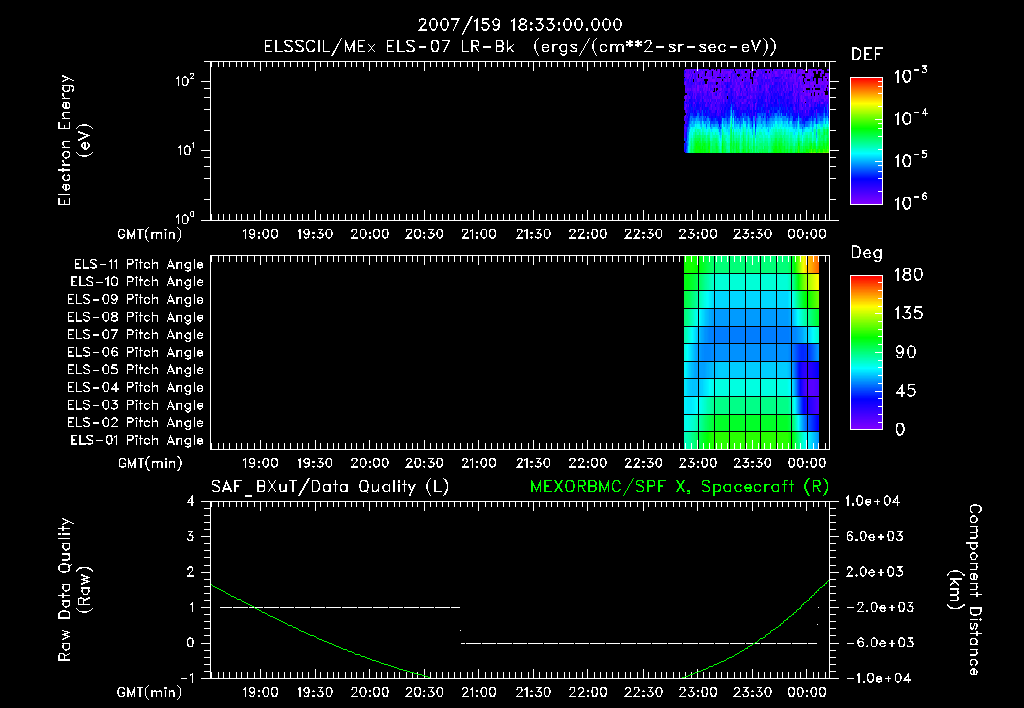Click 'GMT(min)' label under data quality panel

click(150, 692)
